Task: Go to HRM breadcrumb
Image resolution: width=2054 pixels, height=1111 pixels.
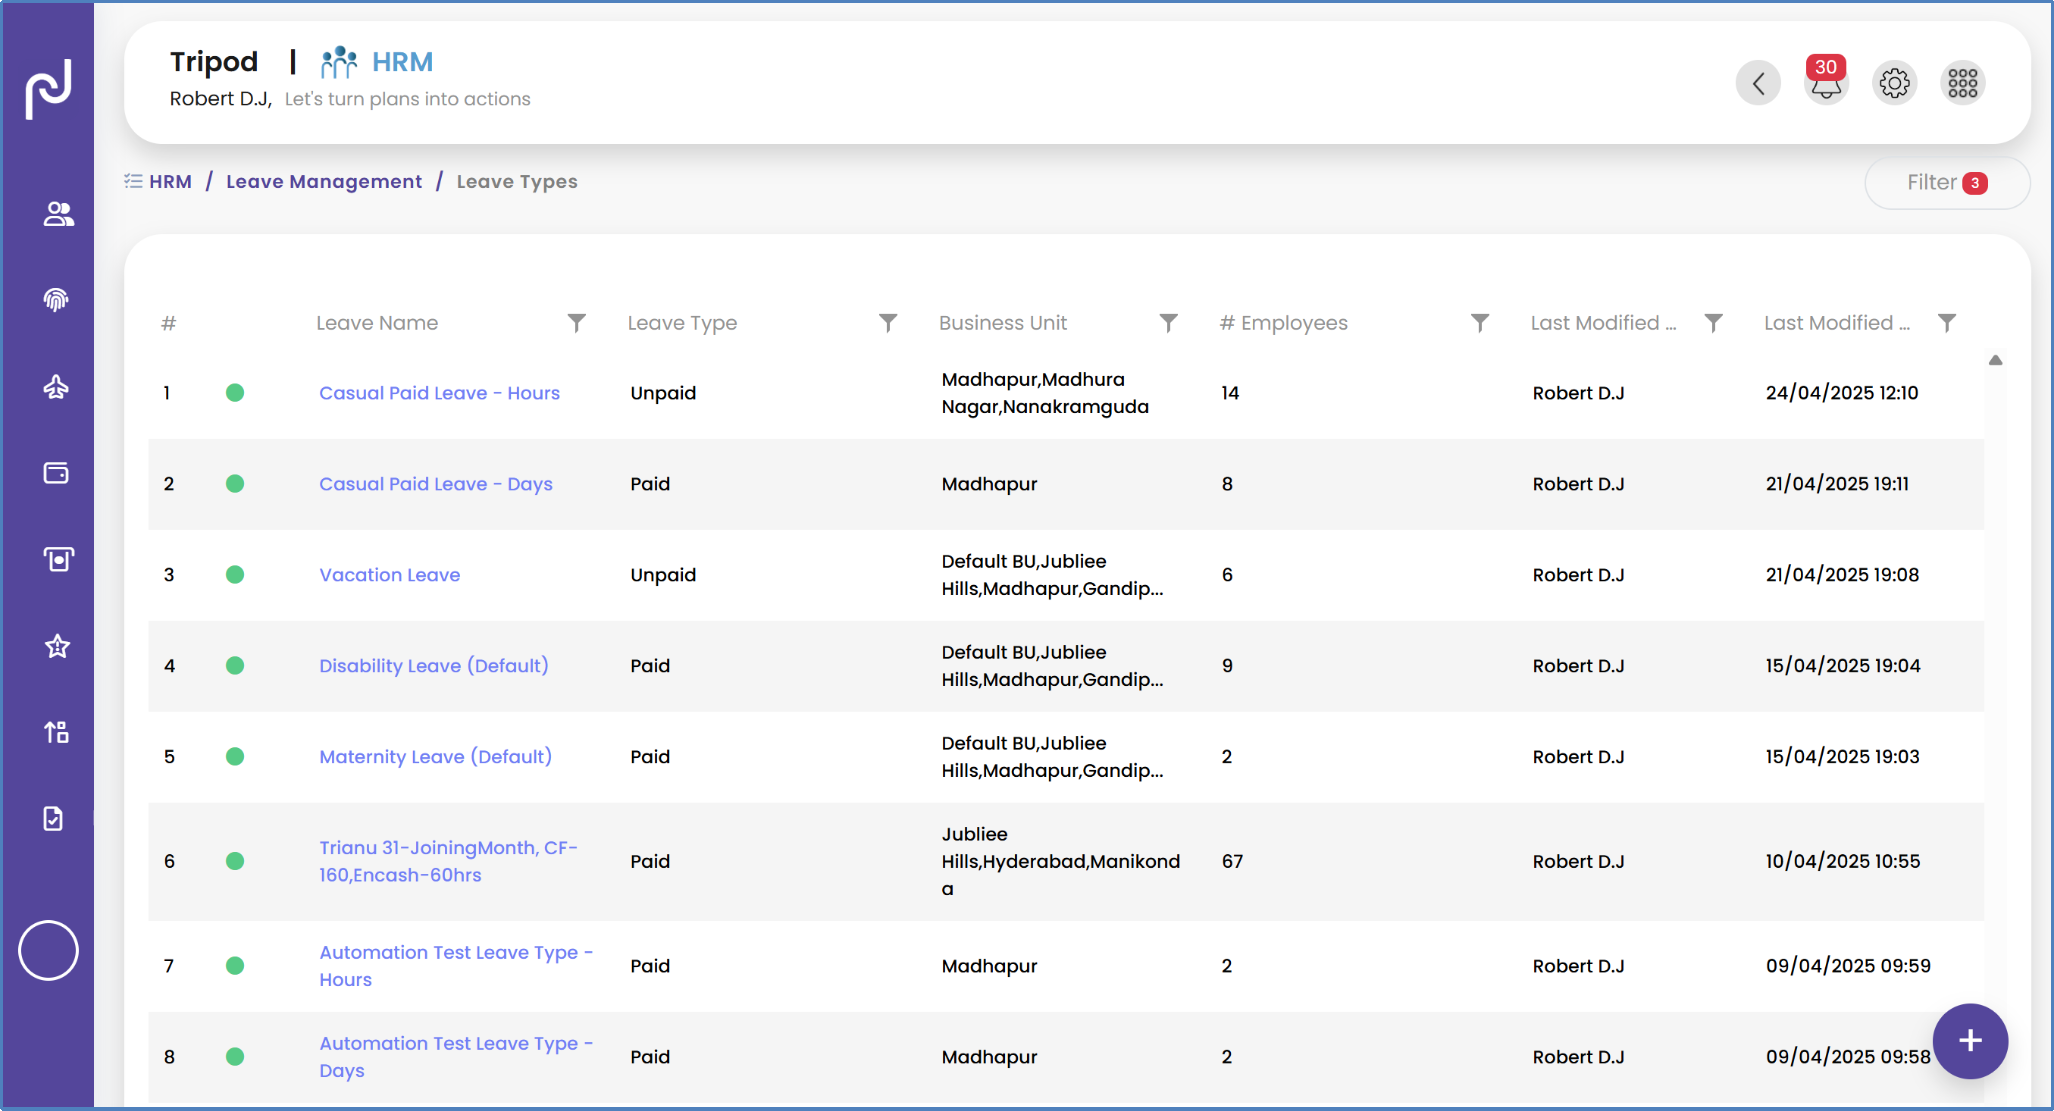Action: click(x=170, y=182)
